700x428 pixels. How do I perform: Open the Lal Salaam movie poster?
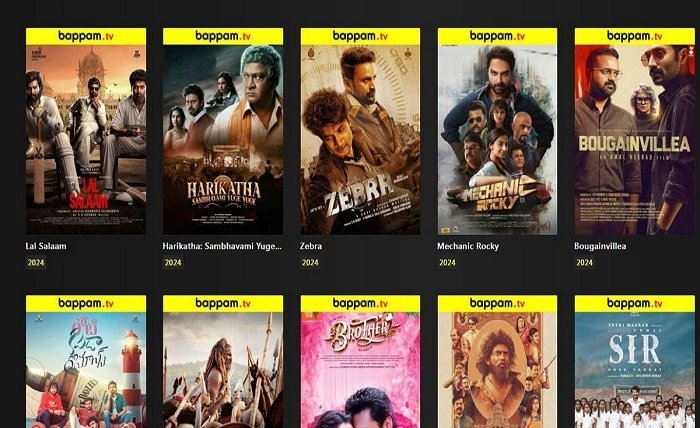tap(86, 131)
